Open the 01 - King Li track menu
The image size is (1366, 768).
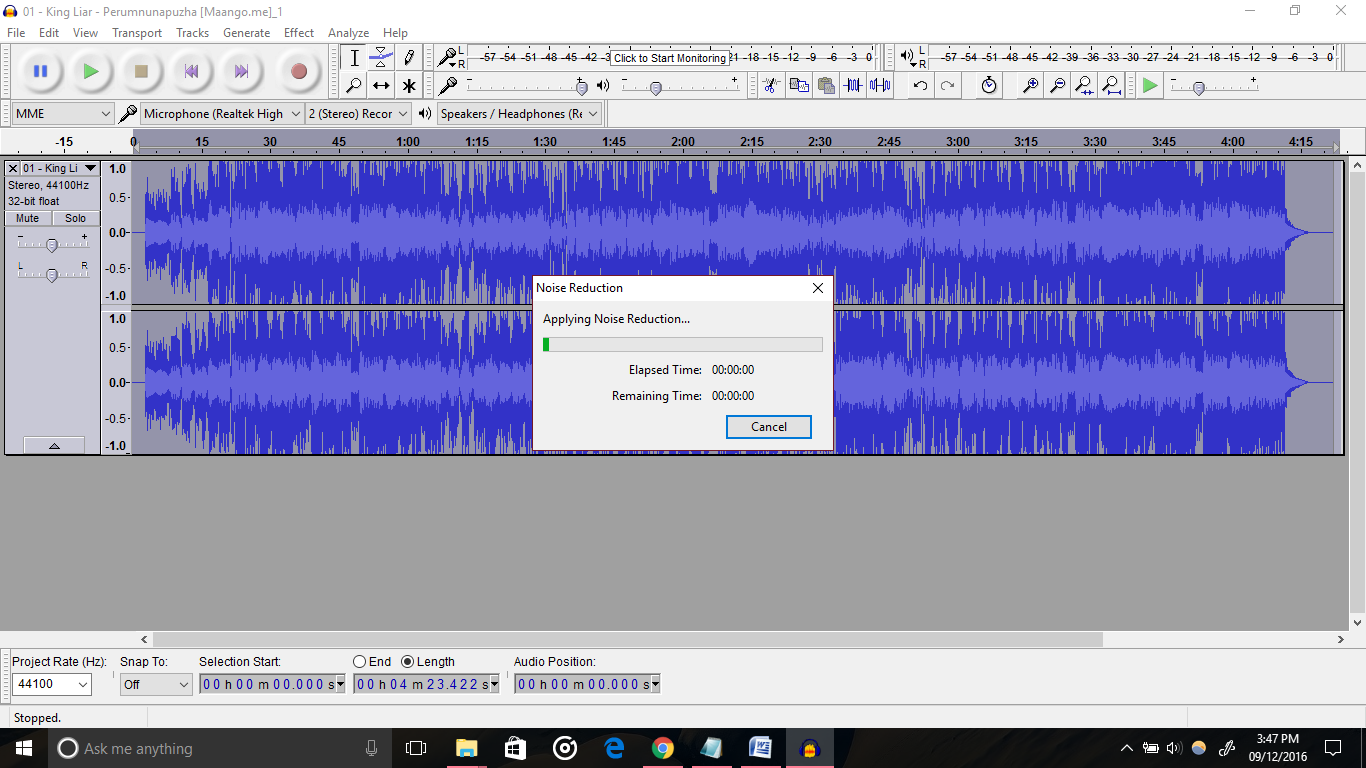(60, 168)
